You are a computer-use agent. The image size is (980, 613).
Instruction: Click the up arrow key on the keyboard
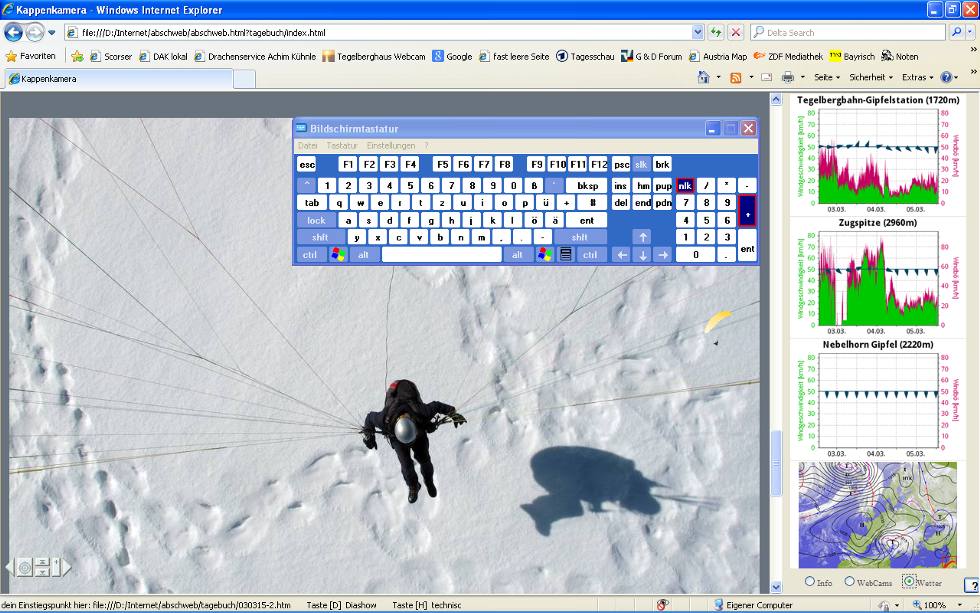point(642,237)
